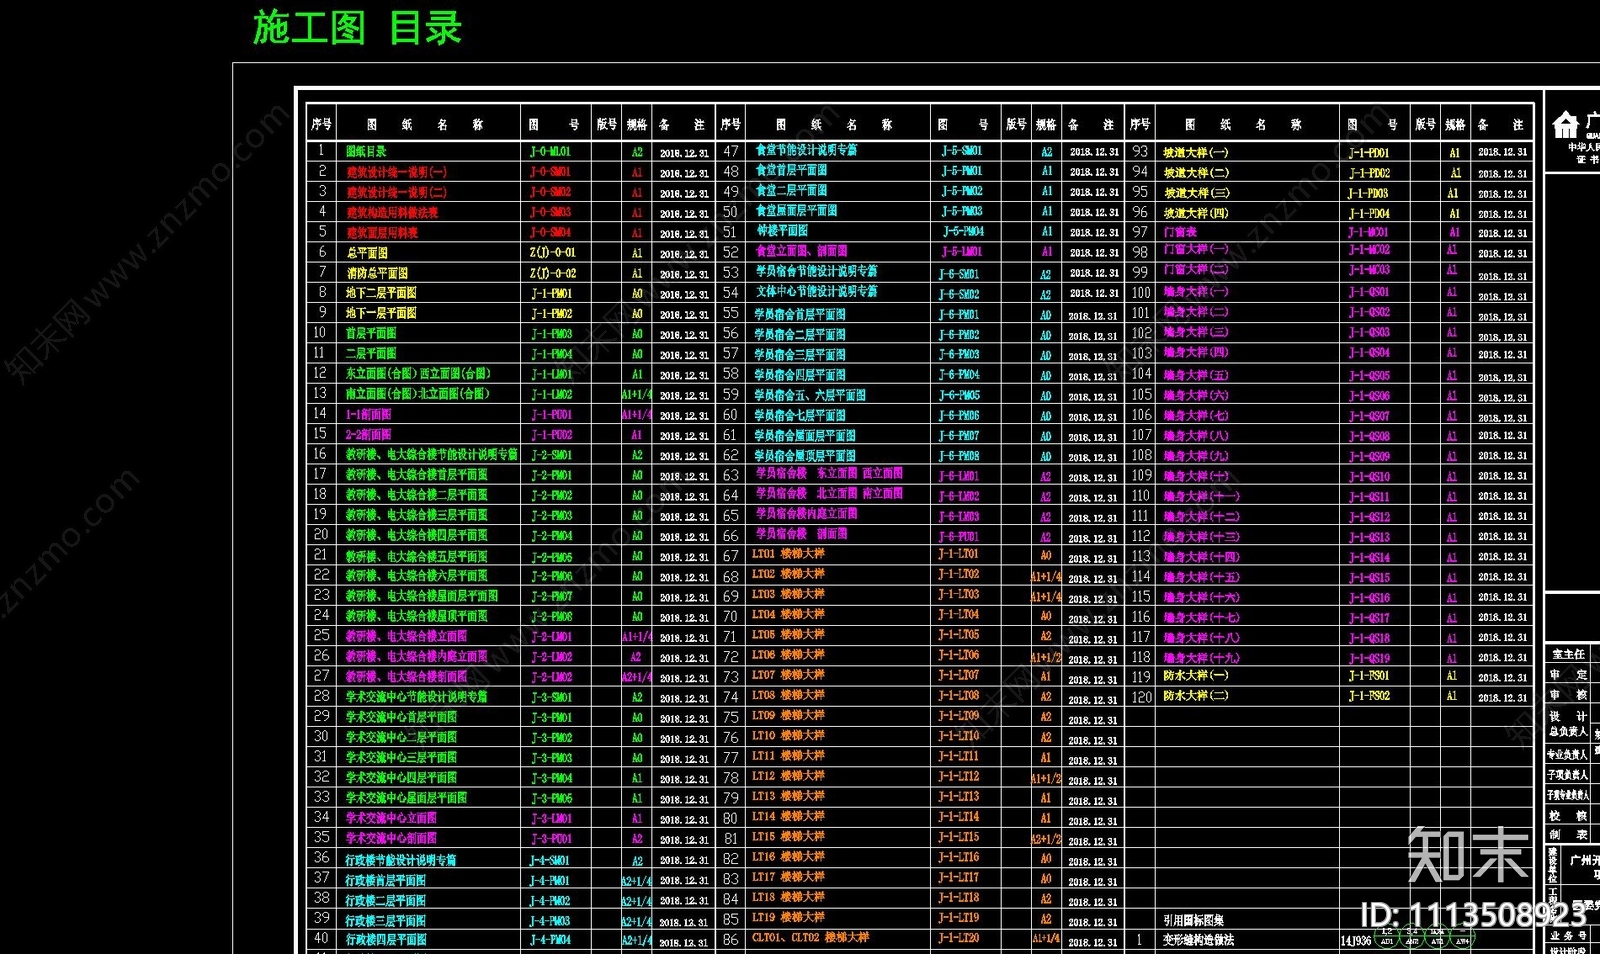
Task: Click the magenta entry '1-1剖面图'
Action: (x=369, y=414)
